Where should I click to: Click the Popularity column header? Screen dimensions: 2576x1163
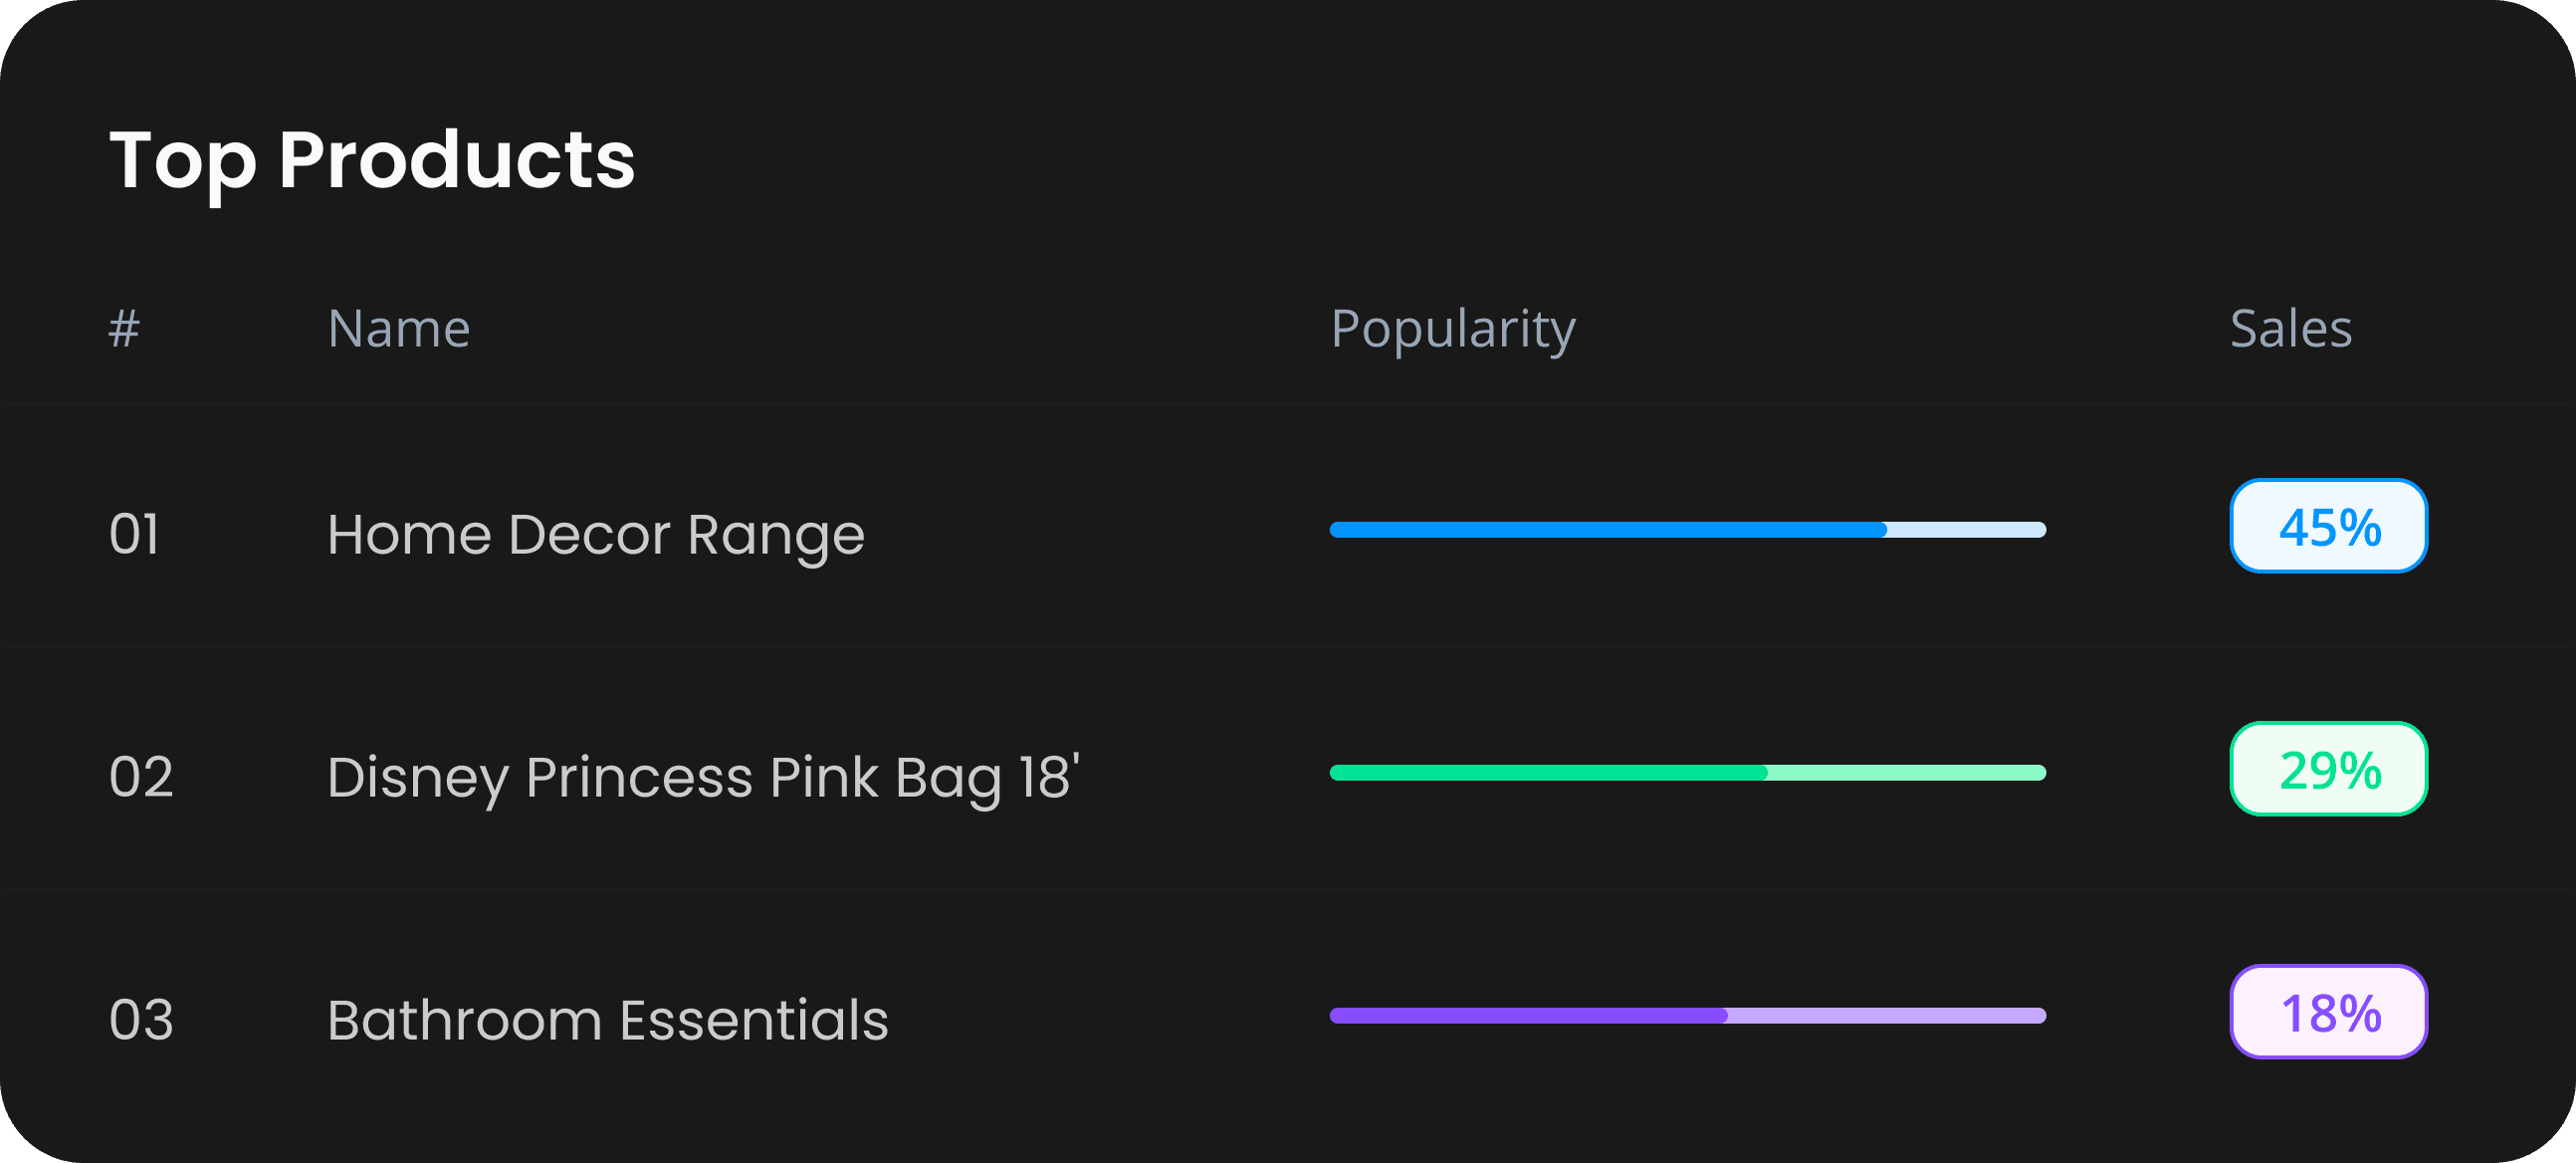(x=1452, y=328)
